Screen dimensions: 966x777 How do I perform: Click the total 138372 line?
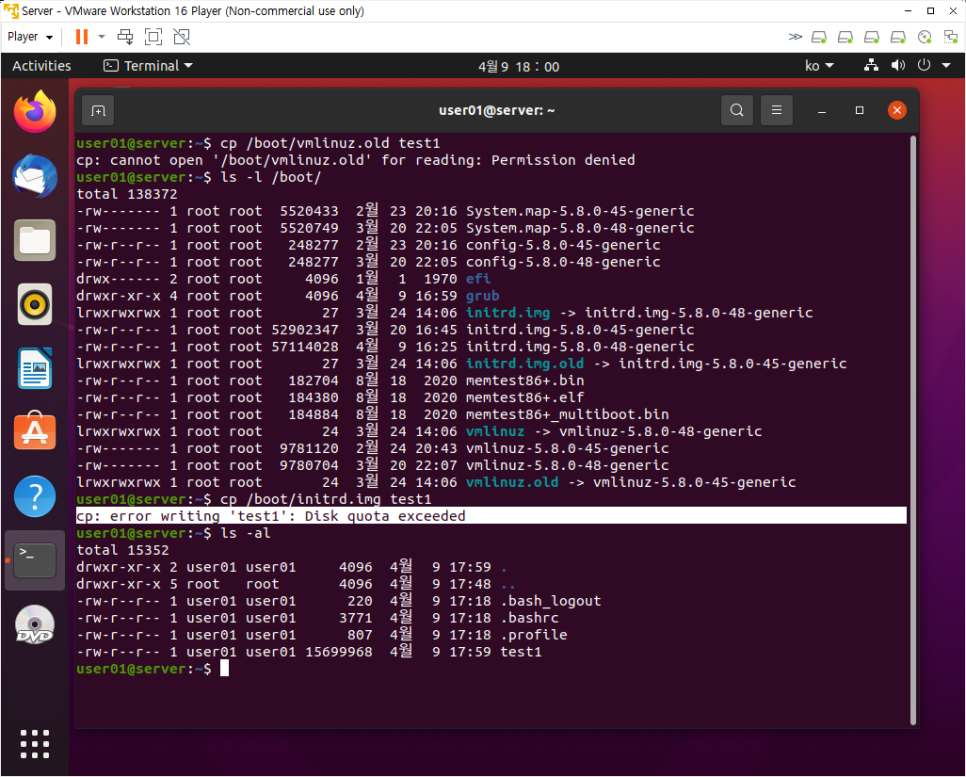127,195
